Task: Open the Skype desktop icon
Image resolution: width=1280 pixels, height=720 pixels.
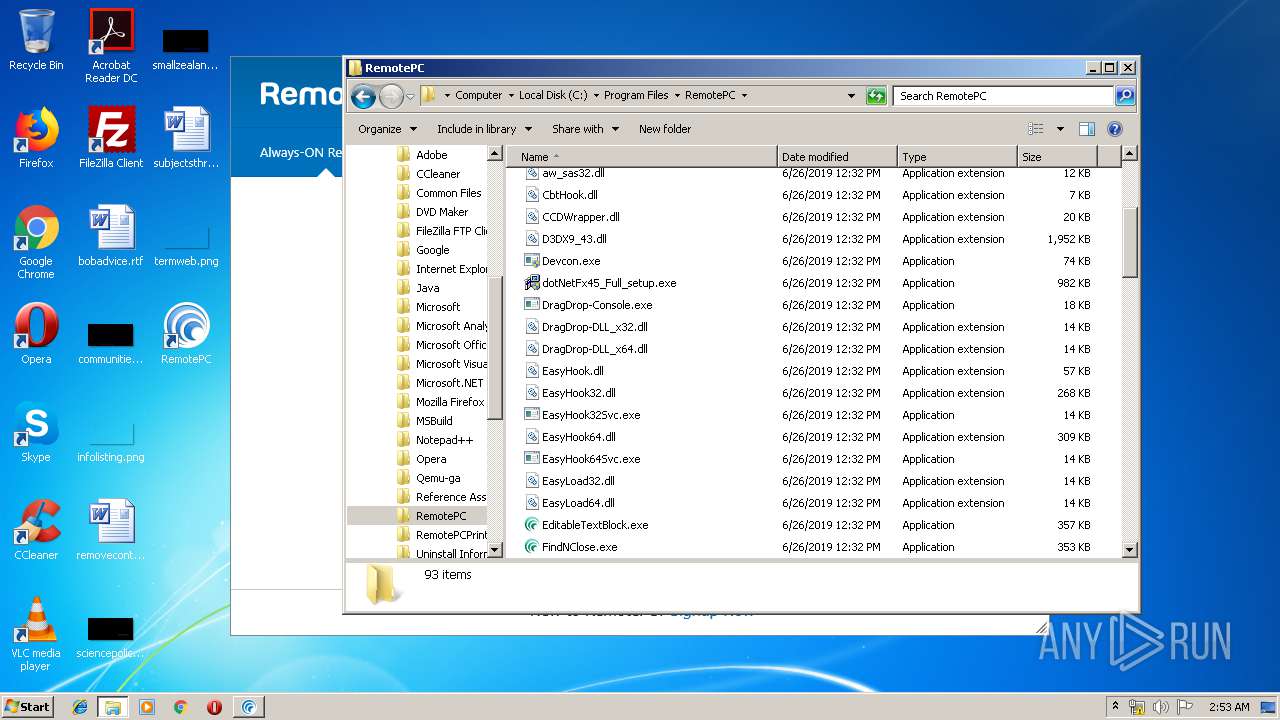Action: [x=36, y=432]
